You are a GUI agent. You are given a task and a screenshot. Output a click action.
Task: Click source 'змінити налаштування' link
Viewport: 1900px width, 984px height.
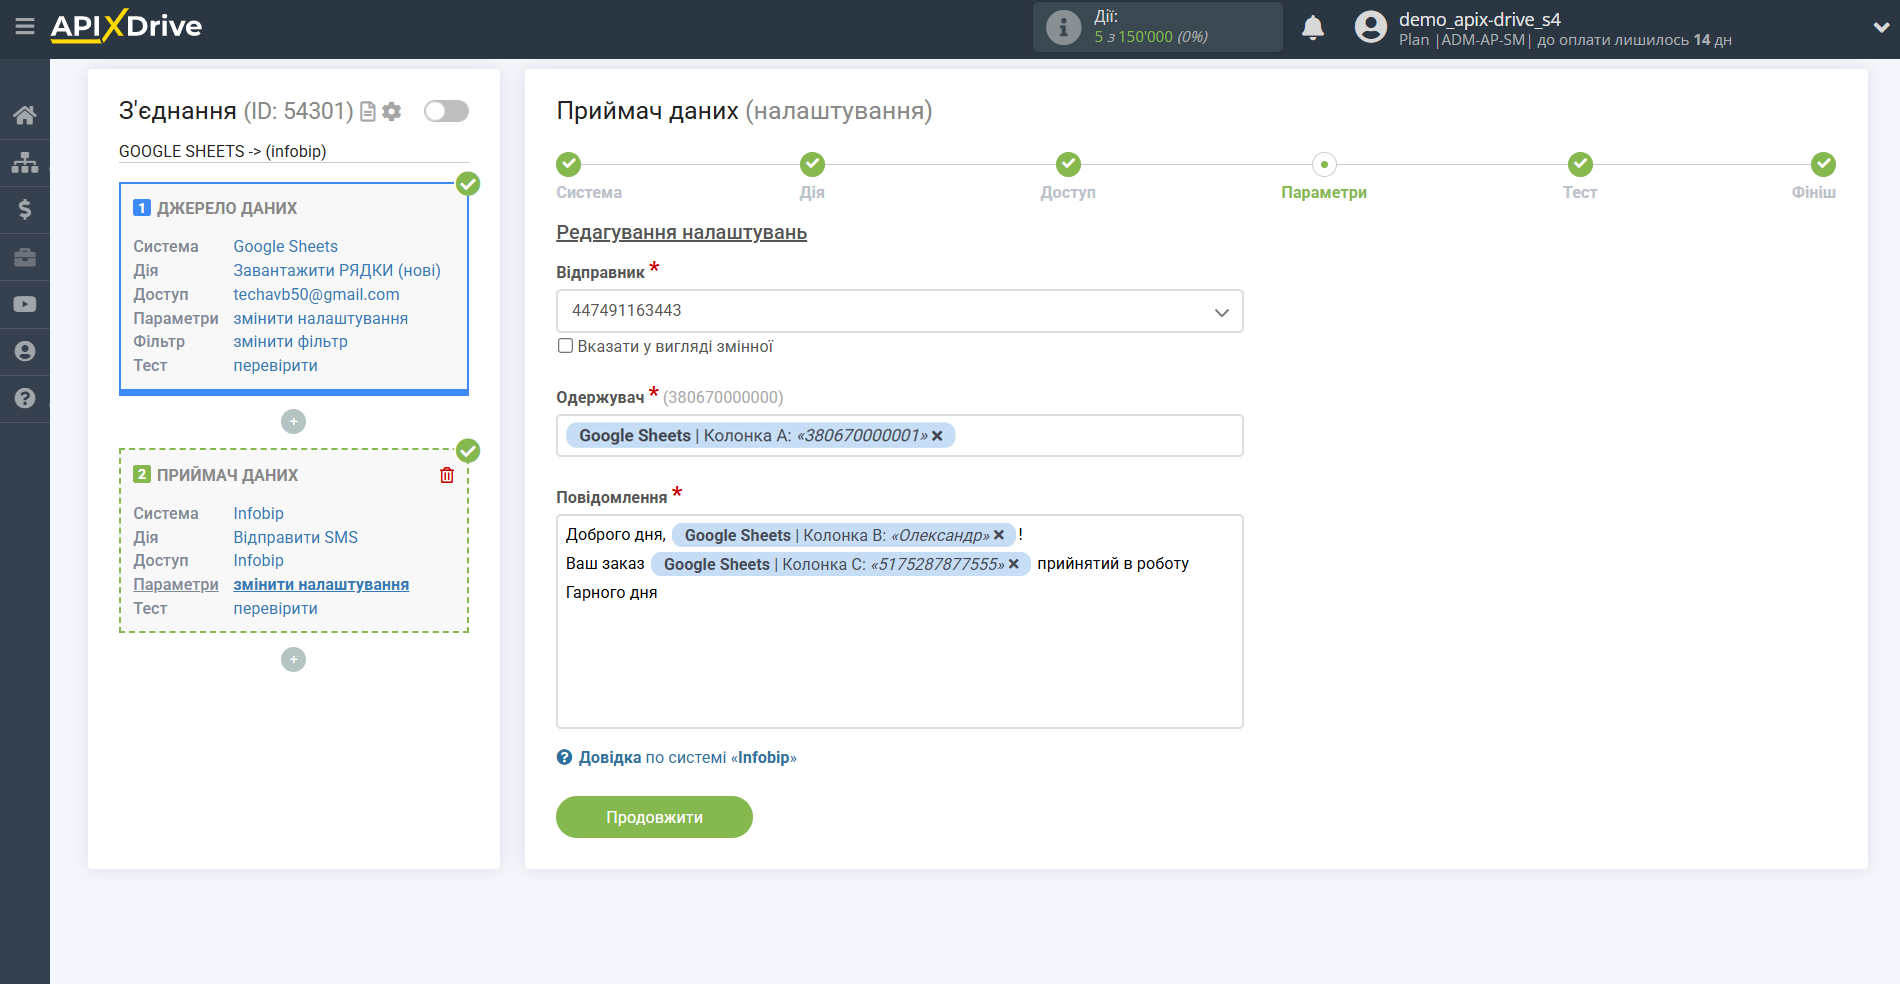[x=320, y=318]
